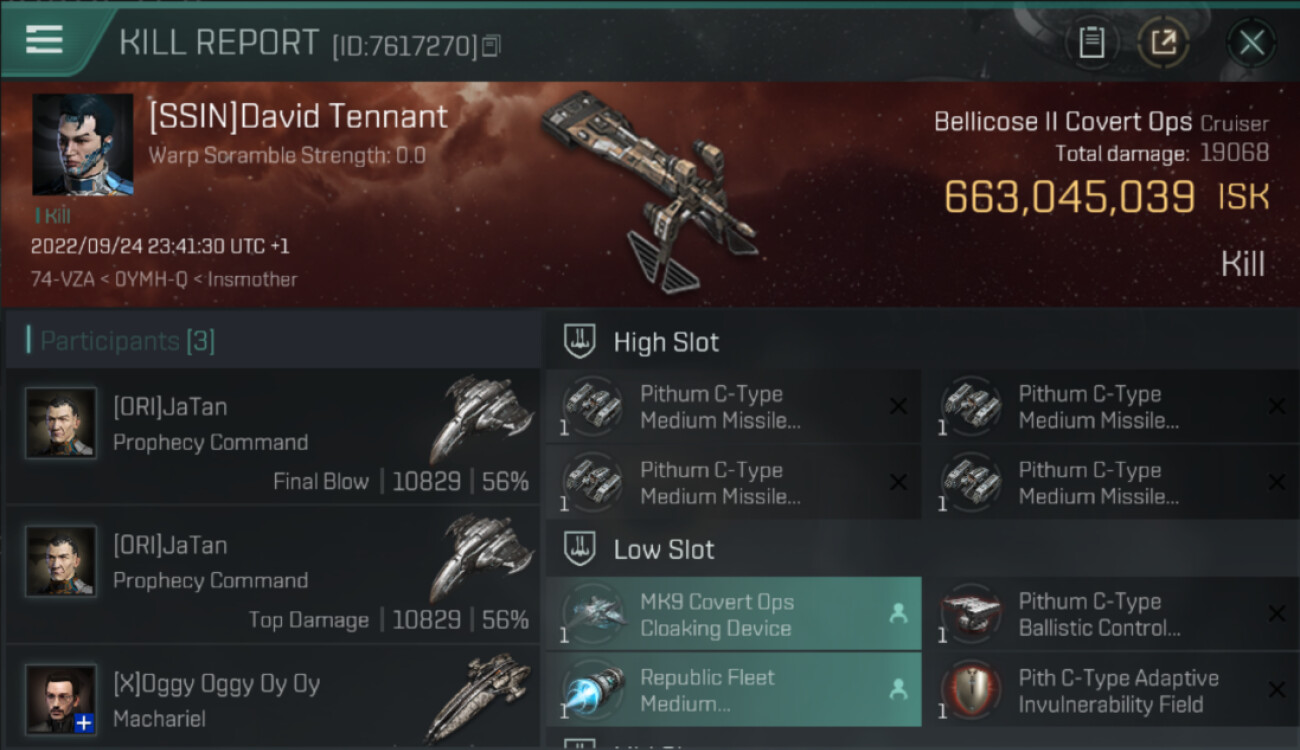Click the share export icon

point(1164,43)
